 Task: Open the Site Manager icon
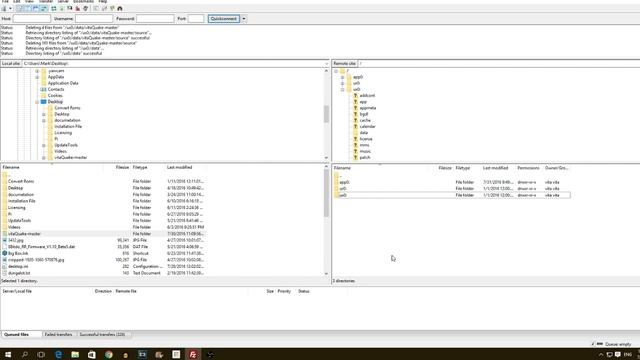pos(4,8)
